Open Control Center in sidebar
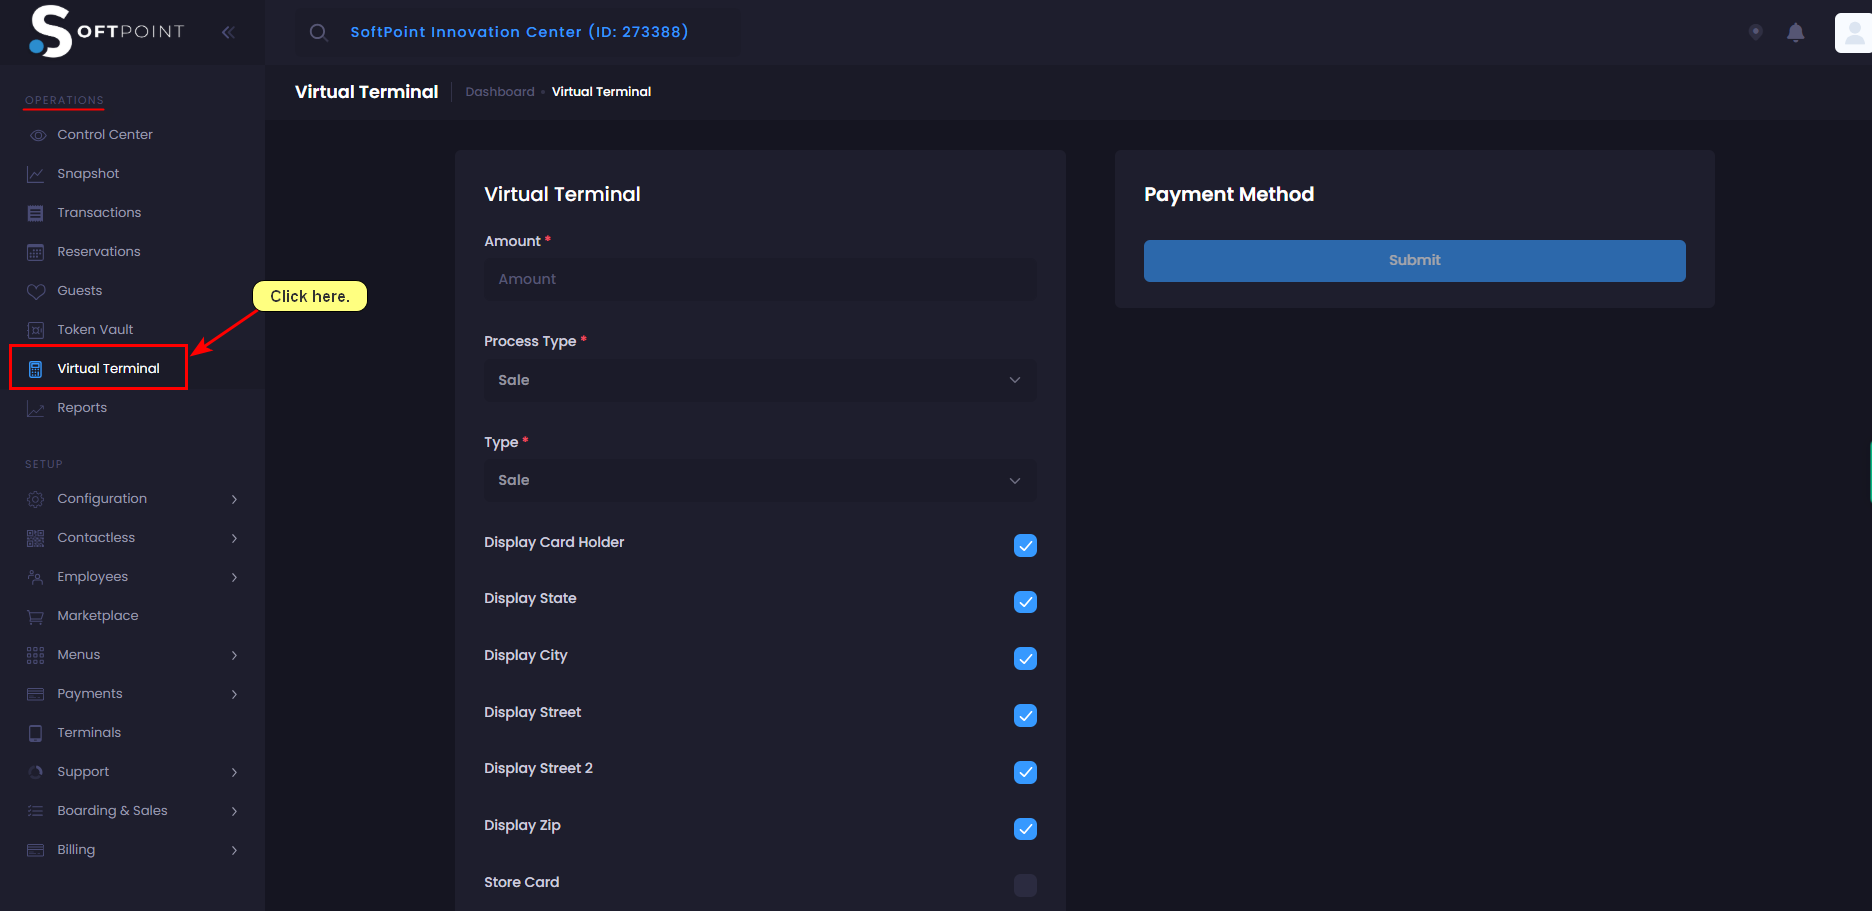The image size is (1872, 911). [105, 135]
